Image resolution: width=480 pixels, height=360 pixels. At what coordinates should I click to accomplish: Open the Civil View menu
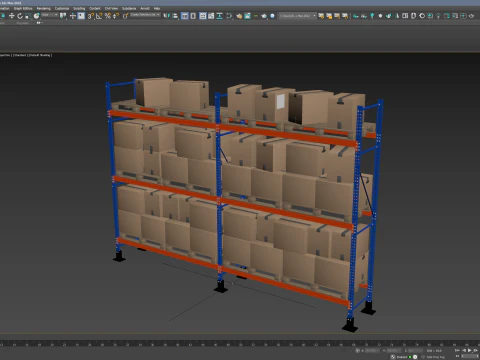(x=111, y=8)
